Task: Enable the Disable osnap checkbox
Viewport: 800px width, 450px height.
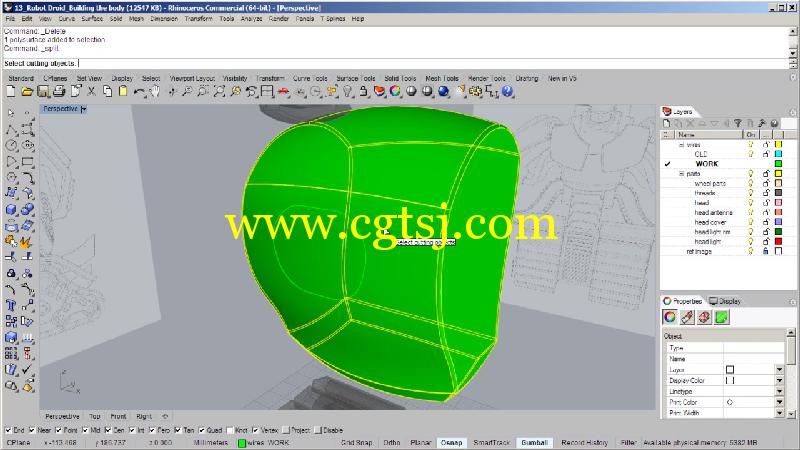Action: click(x=318, y=430)
